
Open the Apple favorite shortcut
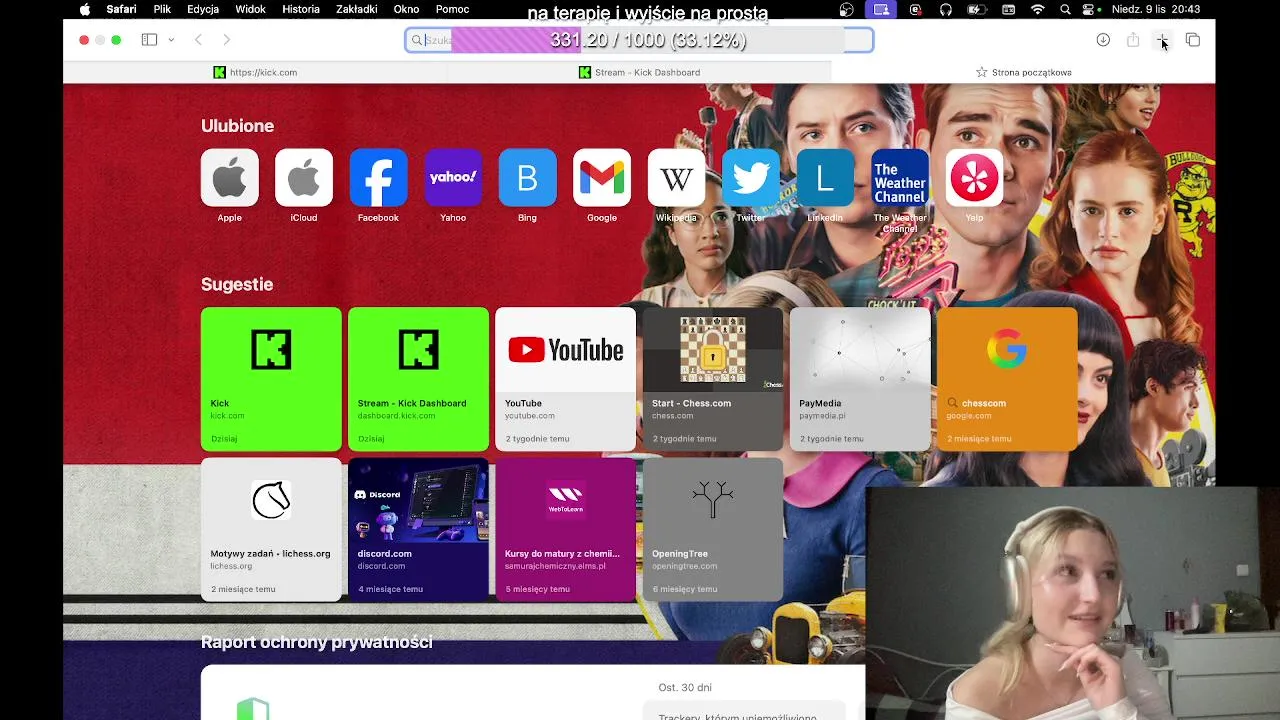click(229, 178)
